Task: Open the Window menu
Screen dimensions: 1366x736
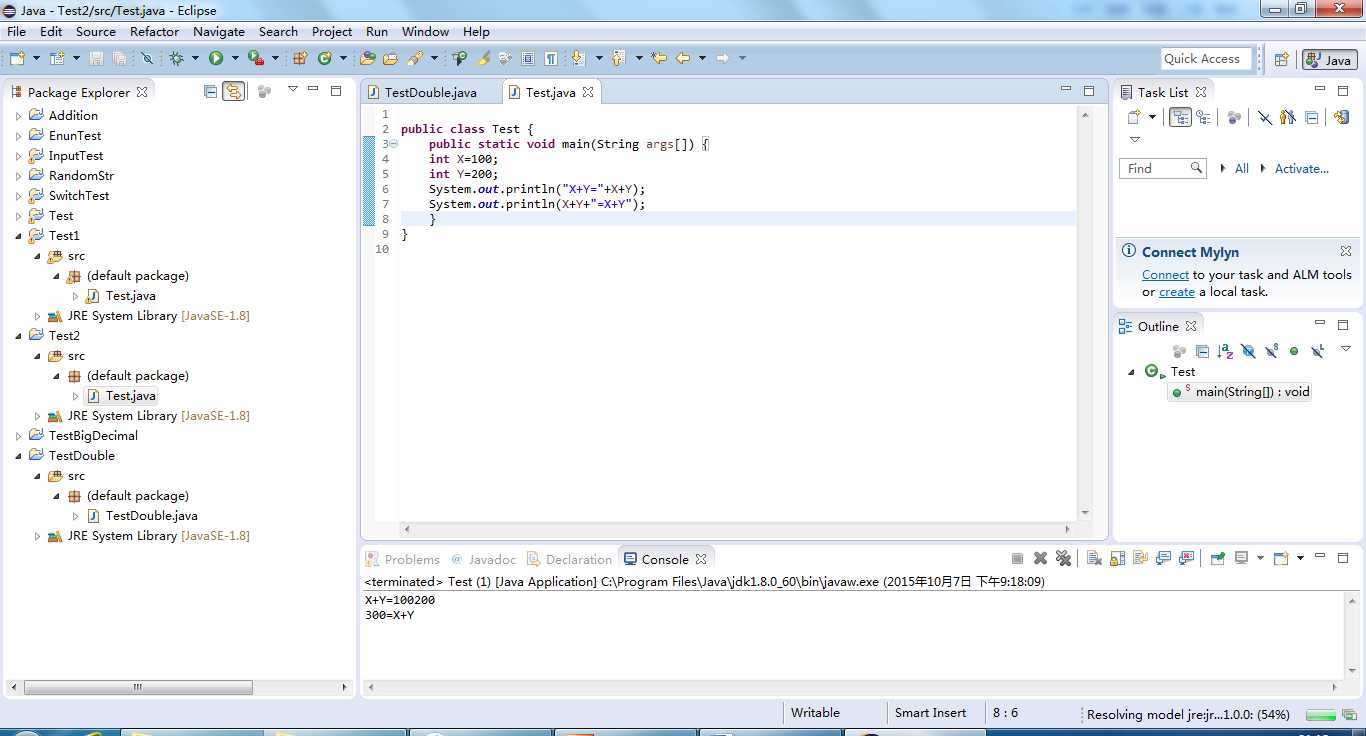Action: click(x=426, y=31)
